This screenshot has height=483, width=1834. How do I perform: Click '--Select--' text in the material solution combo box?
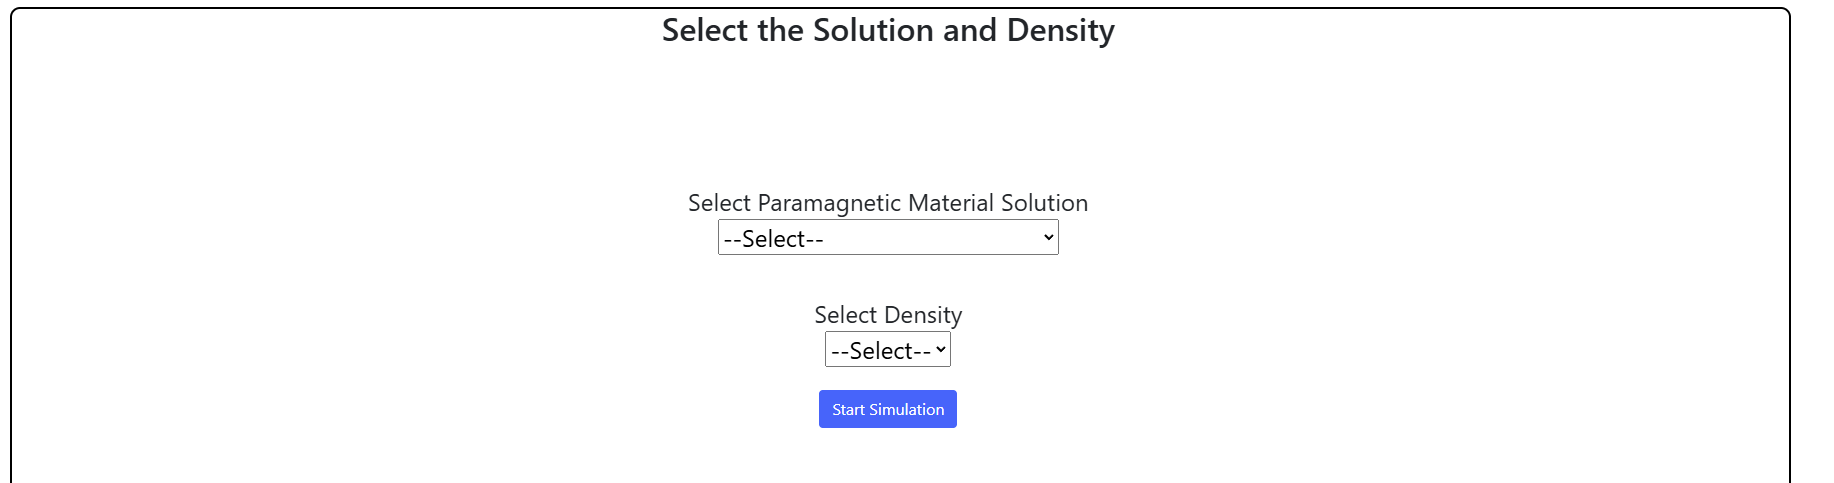pos(773,239)
